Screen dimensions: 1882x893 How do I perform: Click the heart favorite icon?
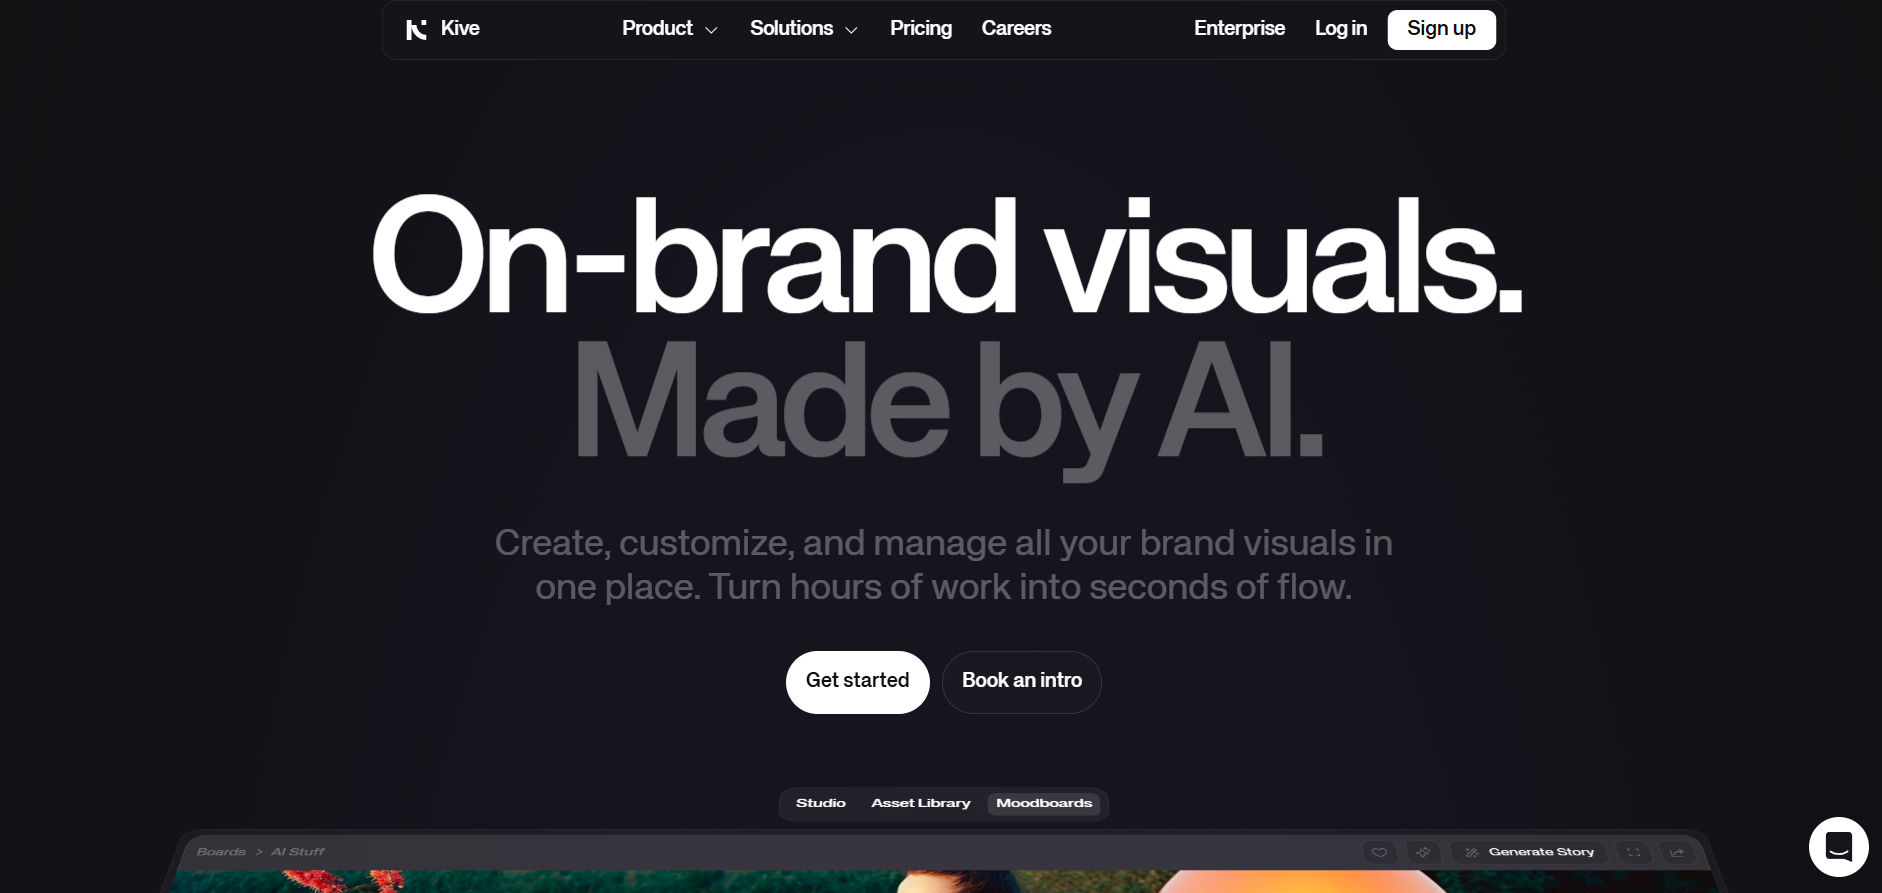click(1379, 852)
